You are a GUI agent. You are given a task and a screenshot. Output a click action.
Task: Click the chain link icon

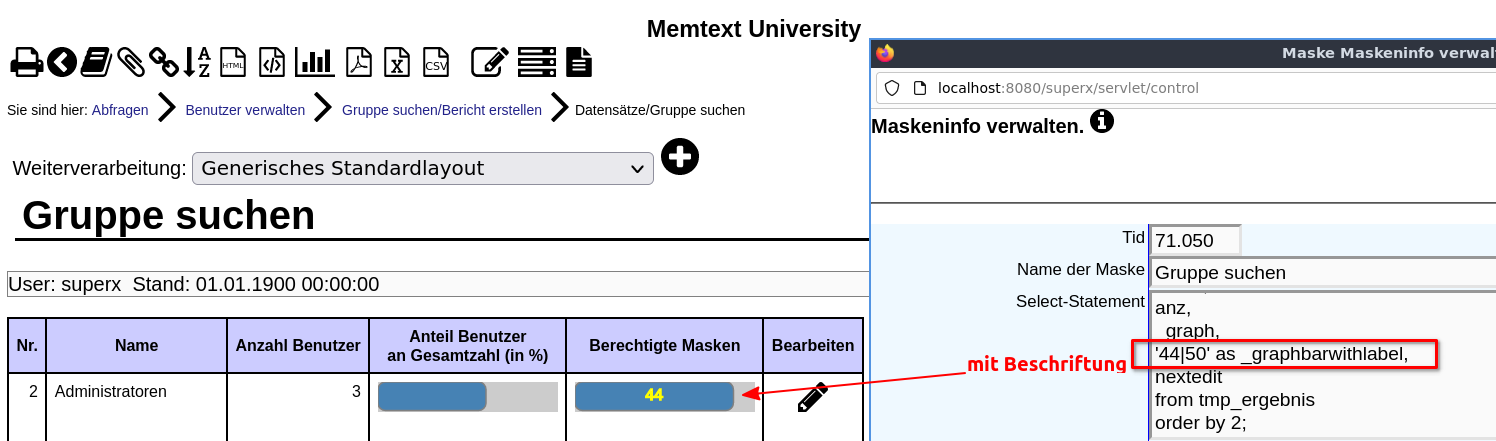pyautogui.click(x=164, y=62)
